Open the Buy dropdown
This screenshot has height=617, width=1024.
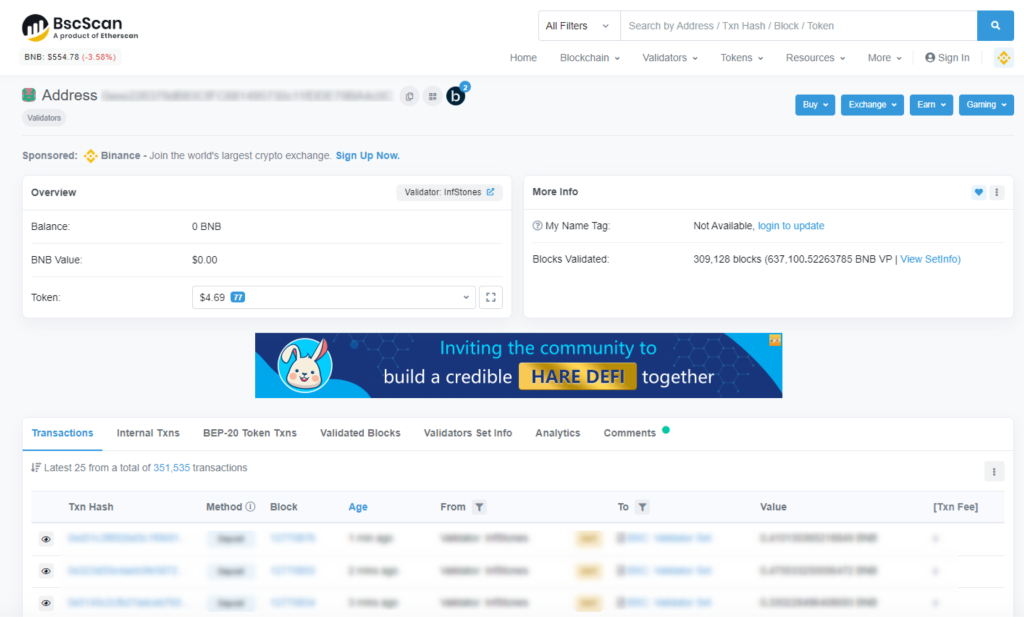[815, 104]
